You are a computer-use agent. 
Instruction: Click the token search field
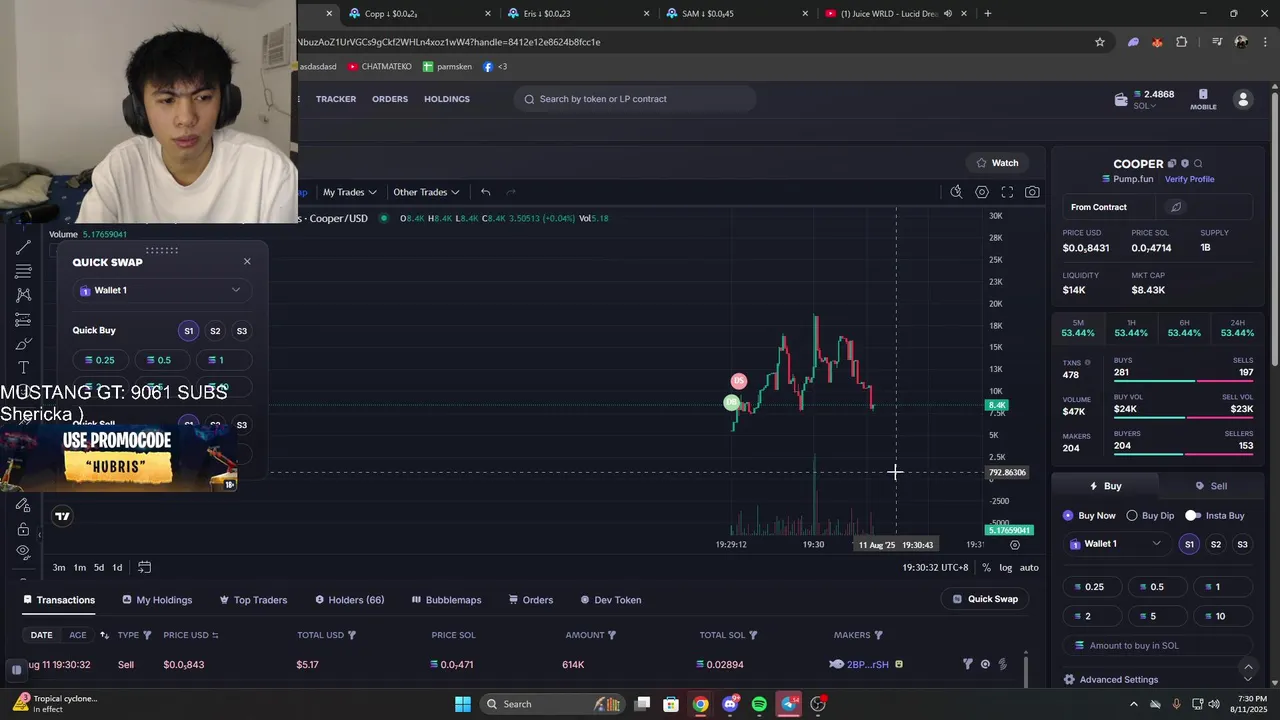(x=636, y=99)
